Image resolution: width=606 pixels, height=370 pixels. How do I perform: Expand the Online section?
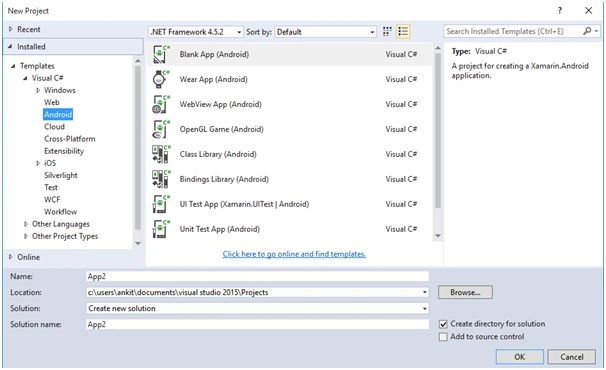click(11, 257)
